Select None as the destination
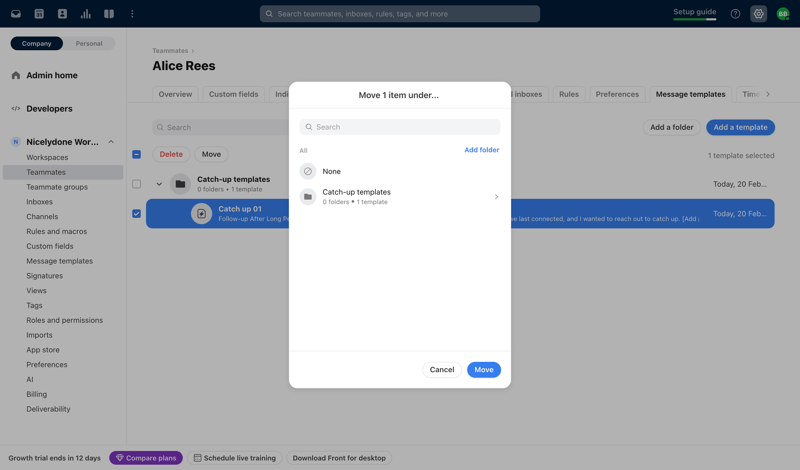 (400, 171)
